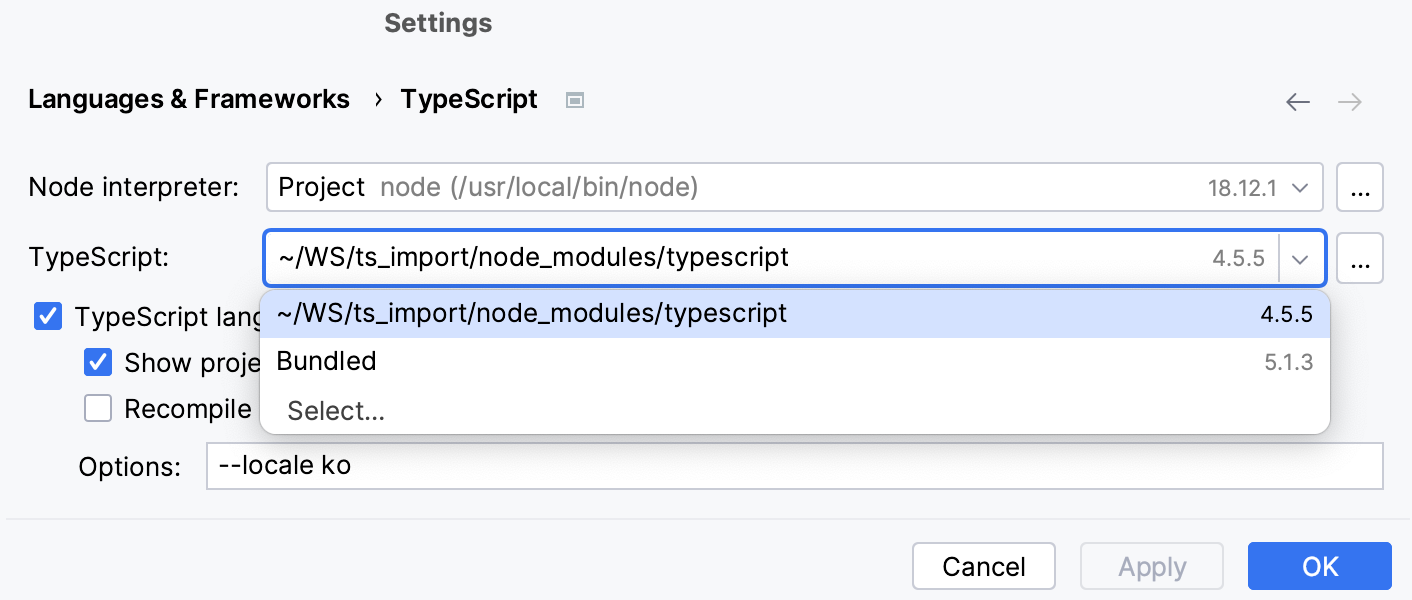
Task: Click the forward navigation arrow
Action: [x=1348, y=102]
